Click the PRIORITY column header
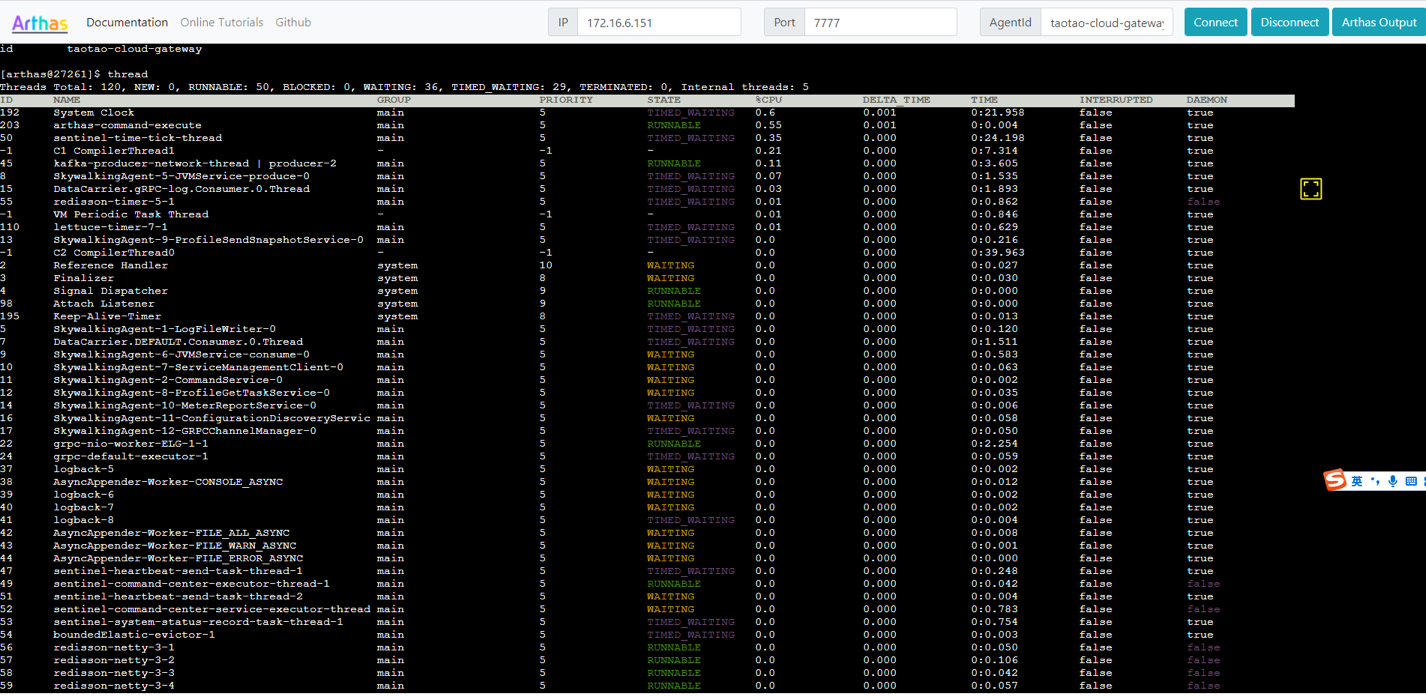Screen dimensions: 1426x697 tap(566, 100)
